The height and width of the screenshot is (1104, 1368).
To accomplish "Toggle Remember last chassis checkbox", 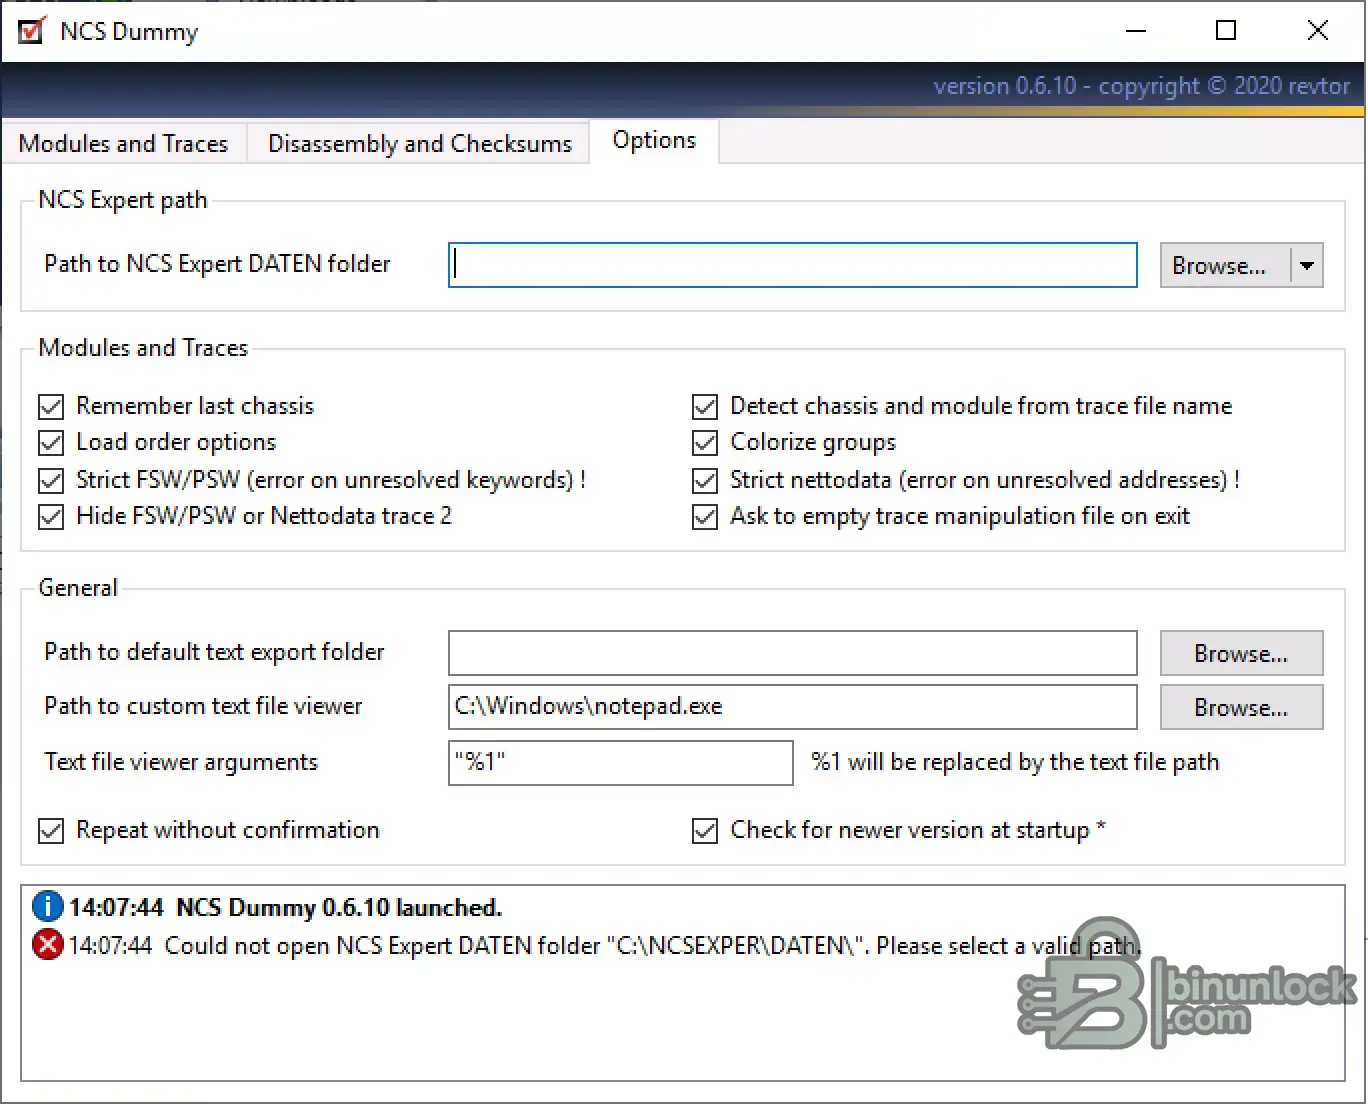I will click(51, 407).
